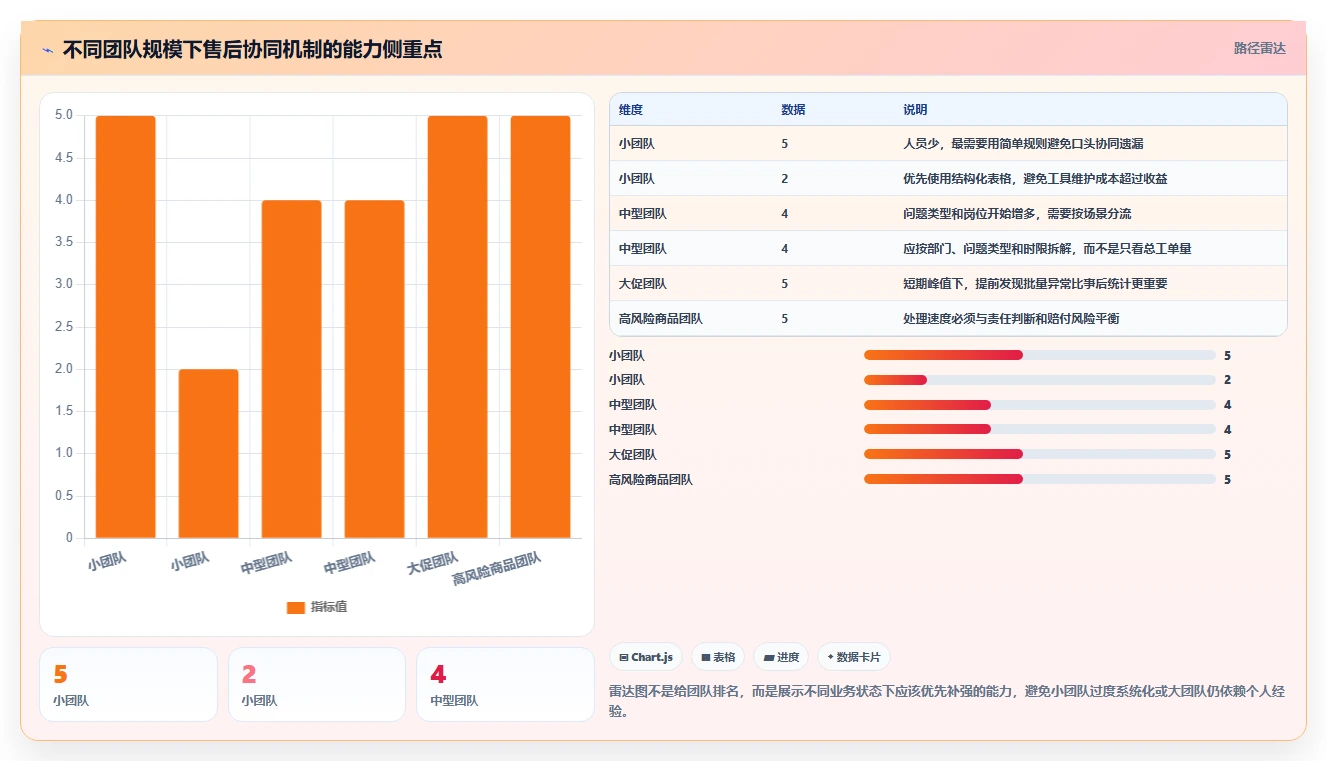Viewport: 1327px width, 761px height.
Task: Click the 大促团队 x-axis label
Action: click(433, 563)
